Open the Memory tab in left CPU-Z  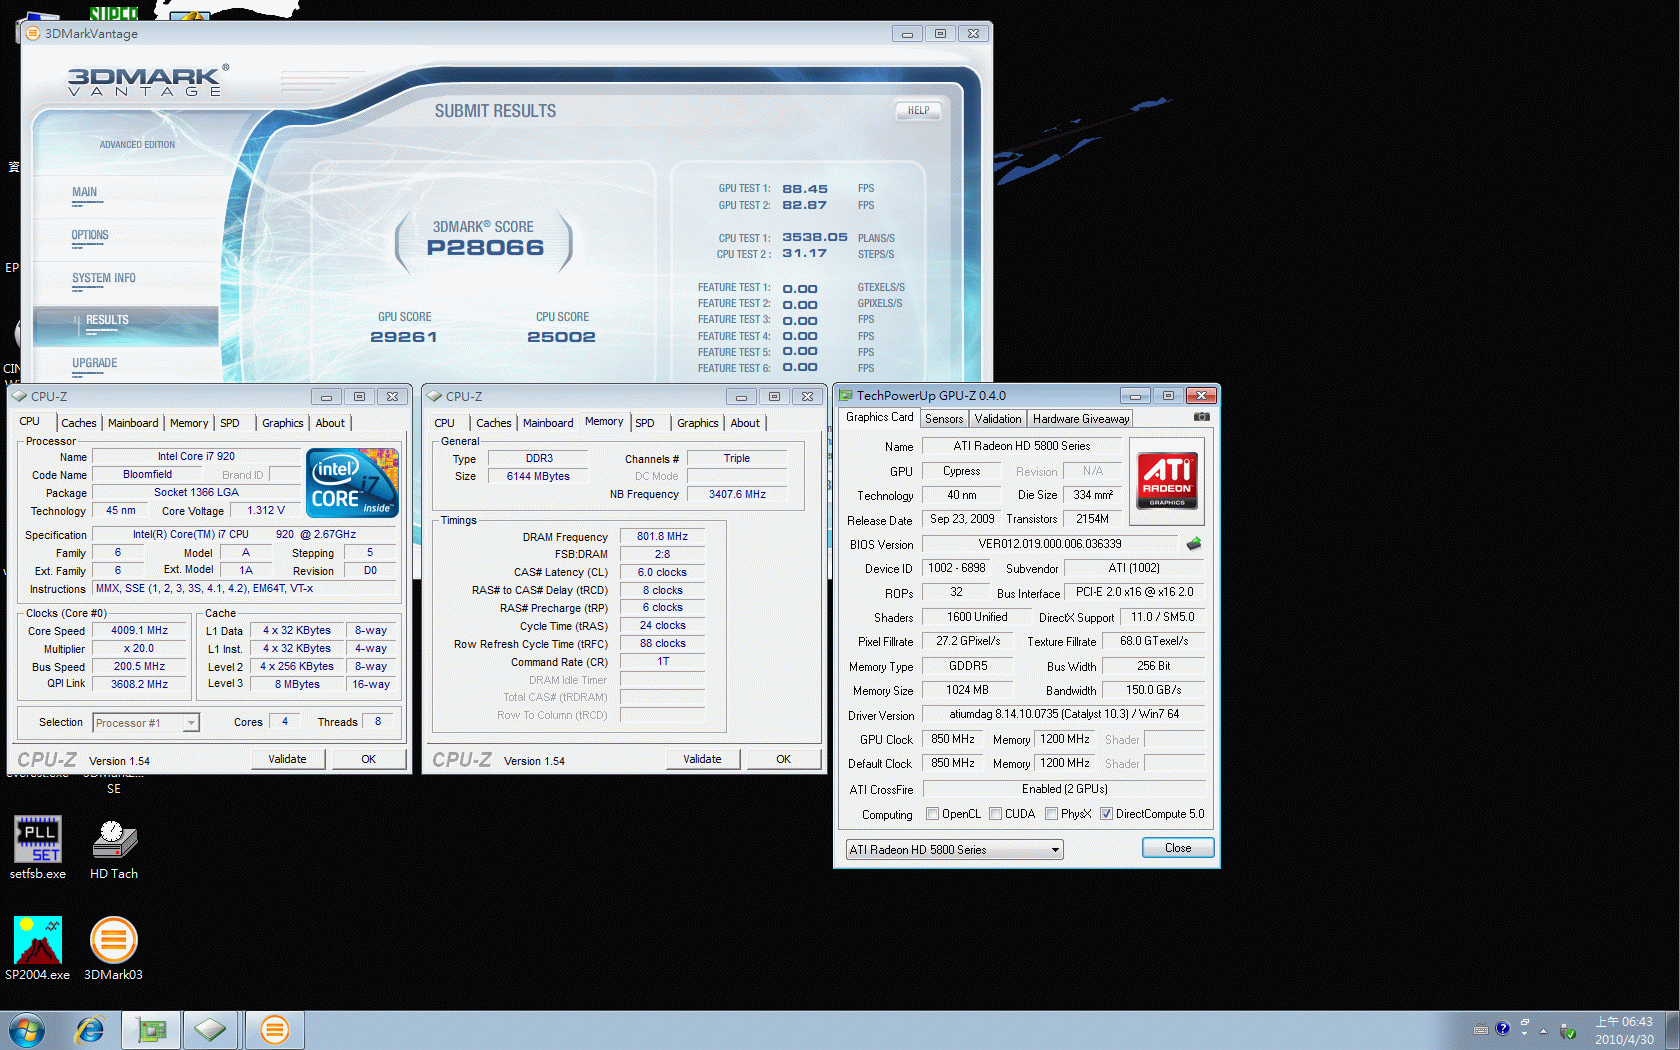pyautogui.click(x=189, y=423)
